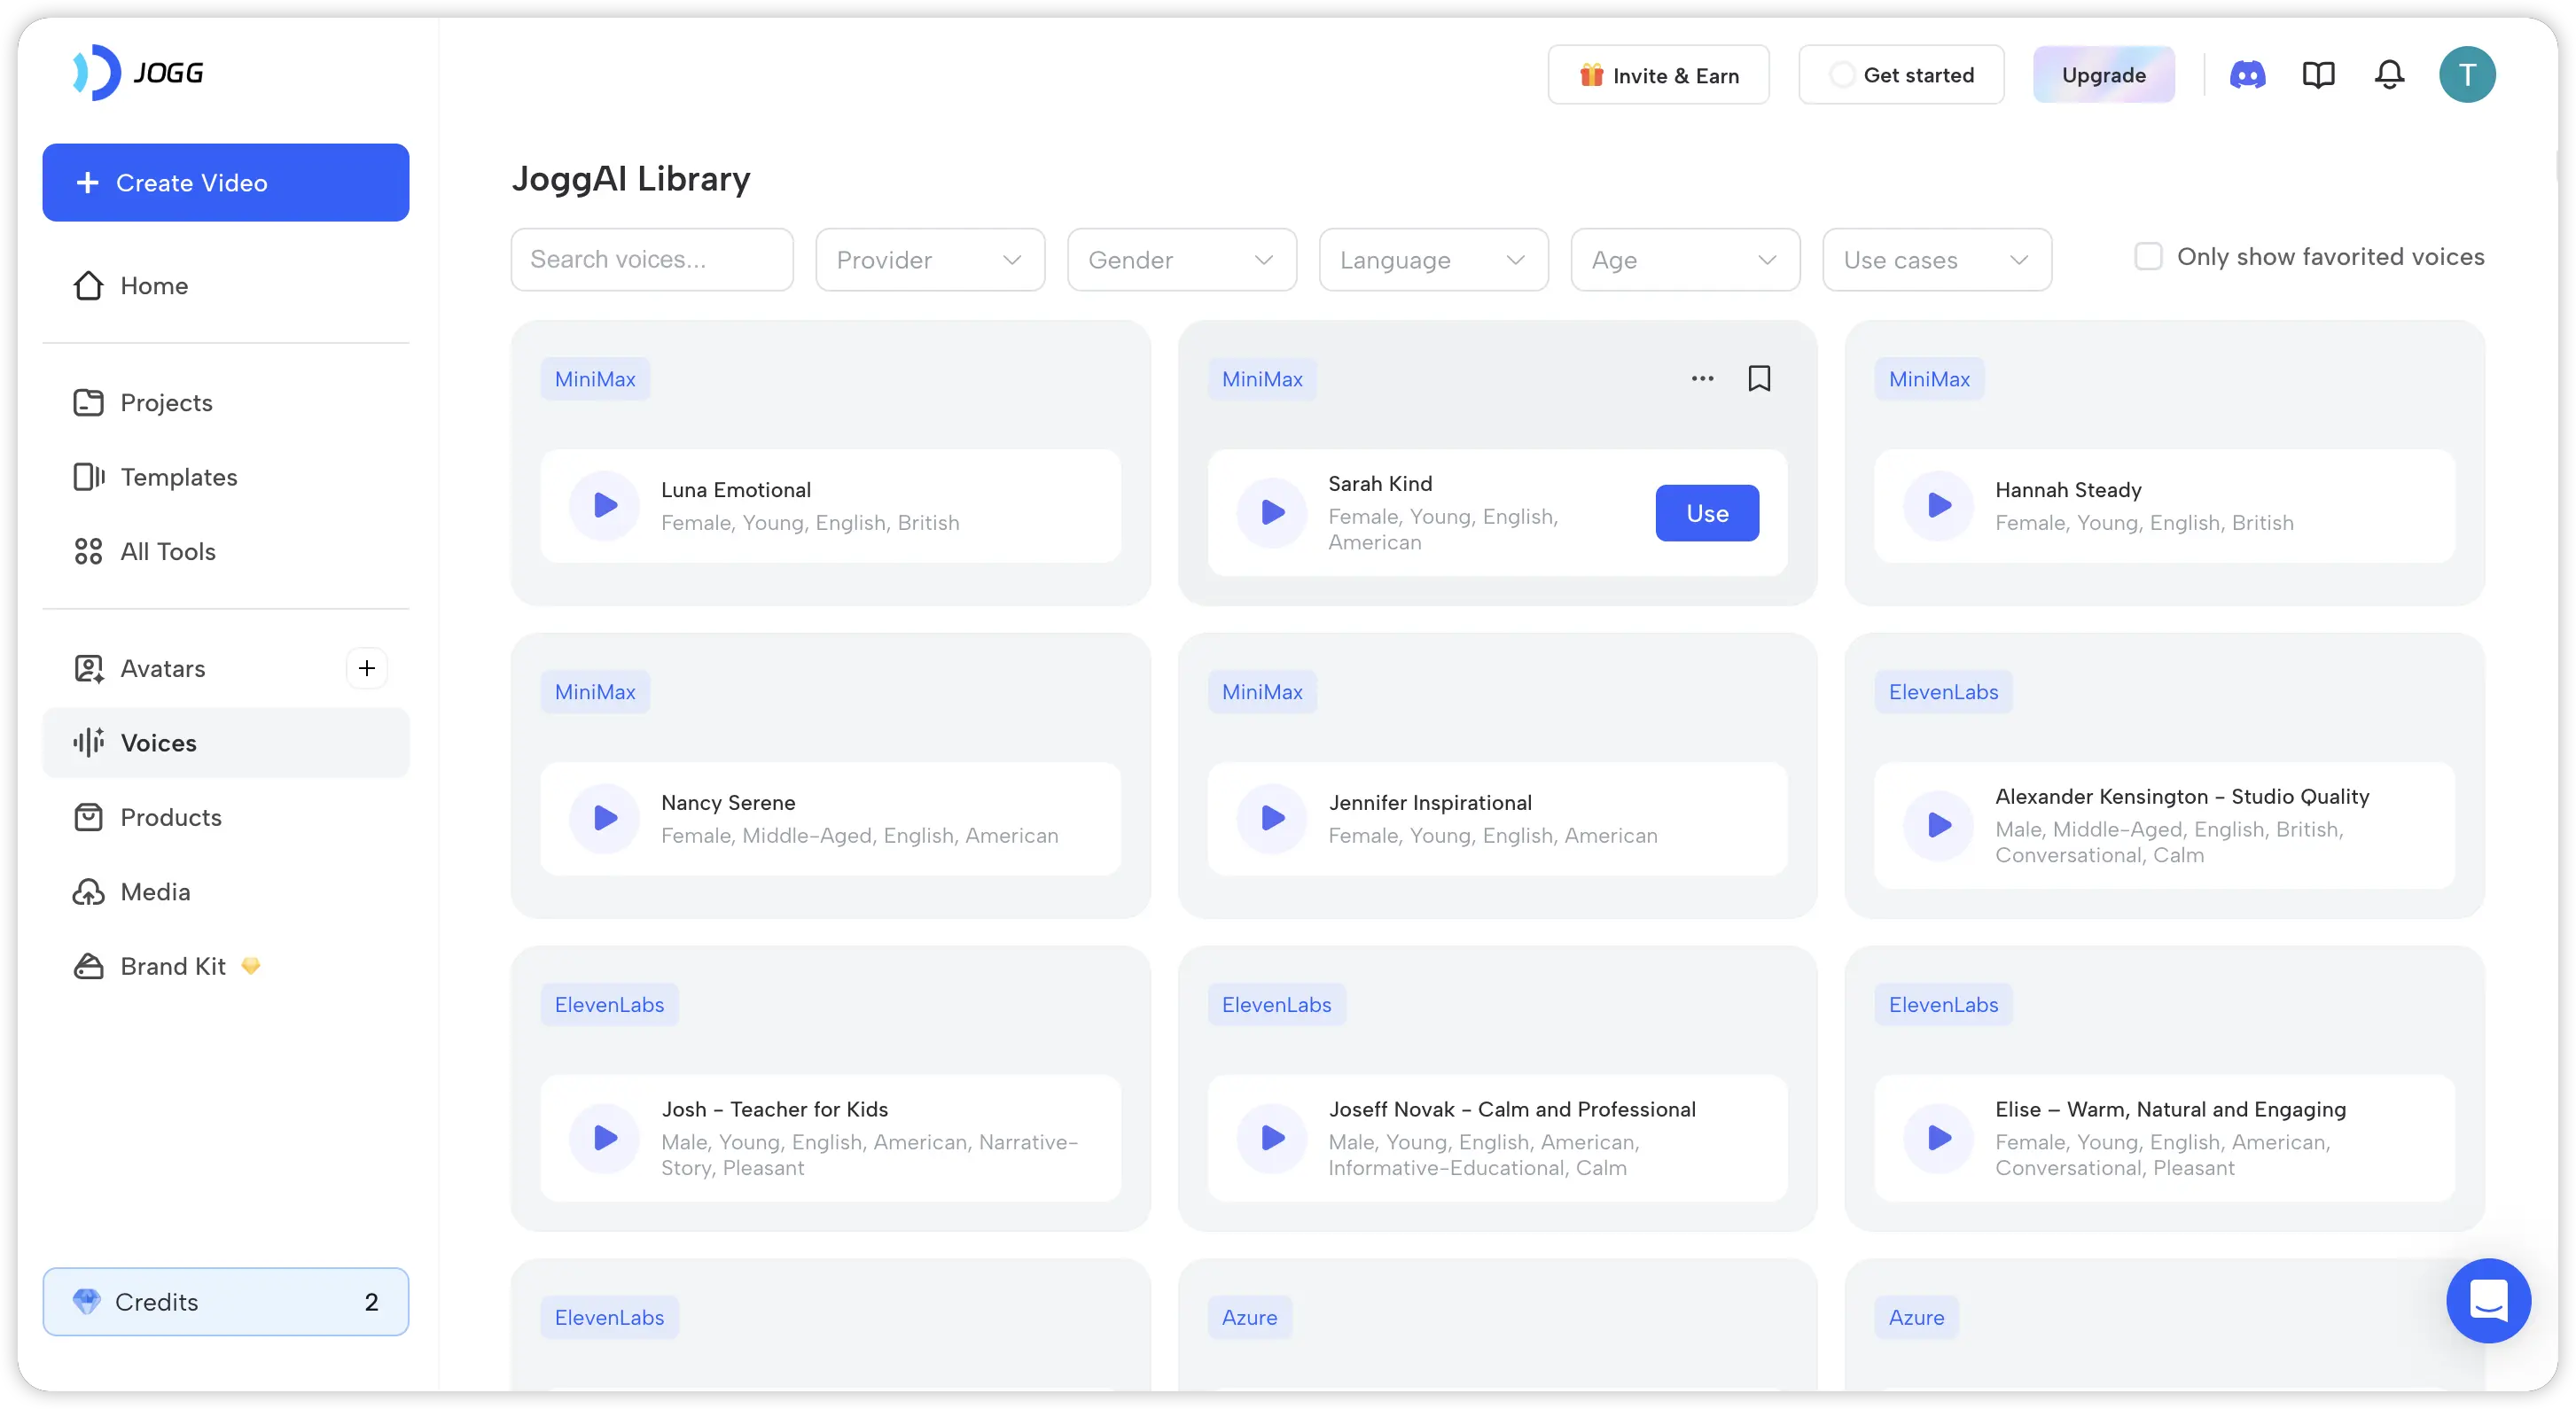This screenshot has height=1409, width=2576.
Task: Click the Joseff Novak Calm and Professional title
Action: tap(1511, 1109)
